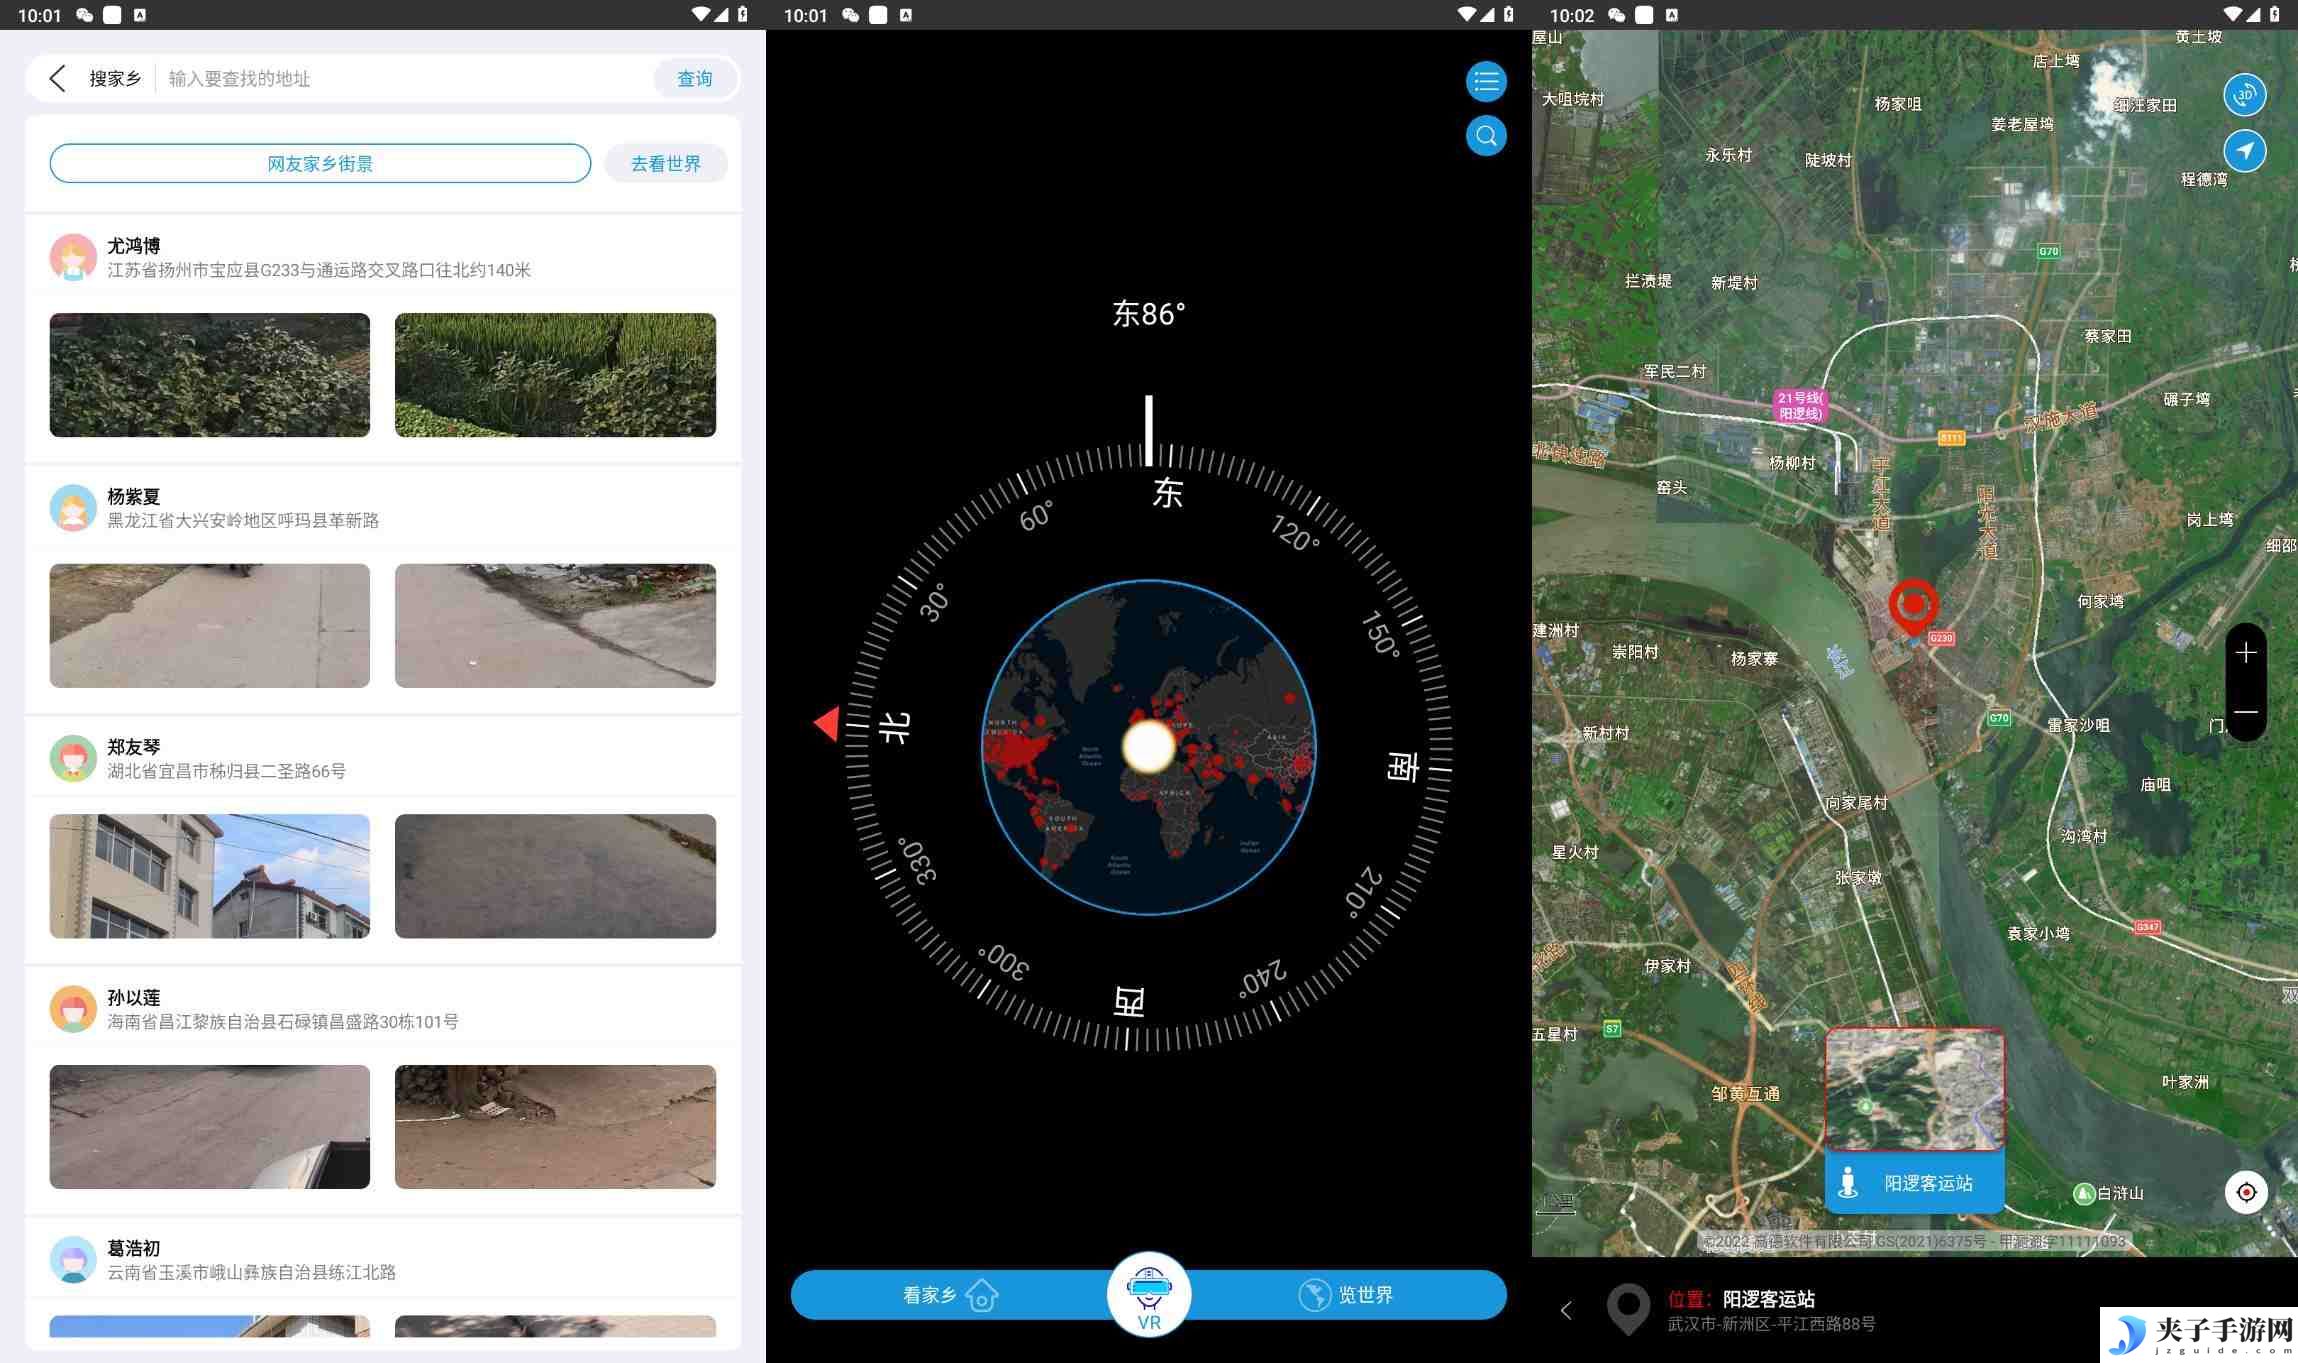Tap the address 武汉市-新洲区-平江西路88号
This screenshot has width=2298, height=1363.
1771,1324
